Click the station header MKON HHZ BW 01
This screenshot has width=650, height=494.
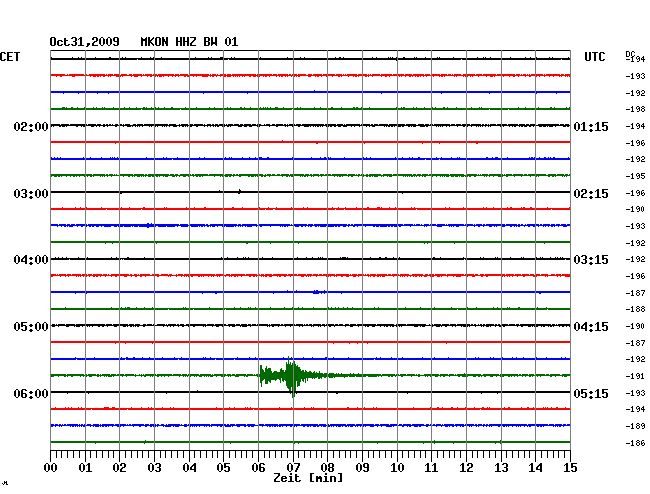[189, 42]
